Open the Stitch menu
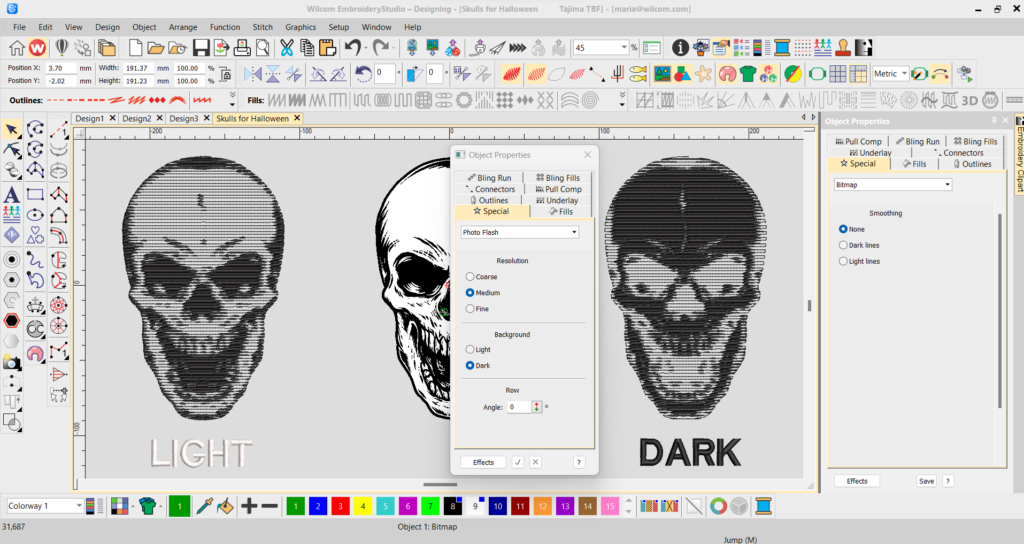The image size is (1024, 544). click(263, 27)
